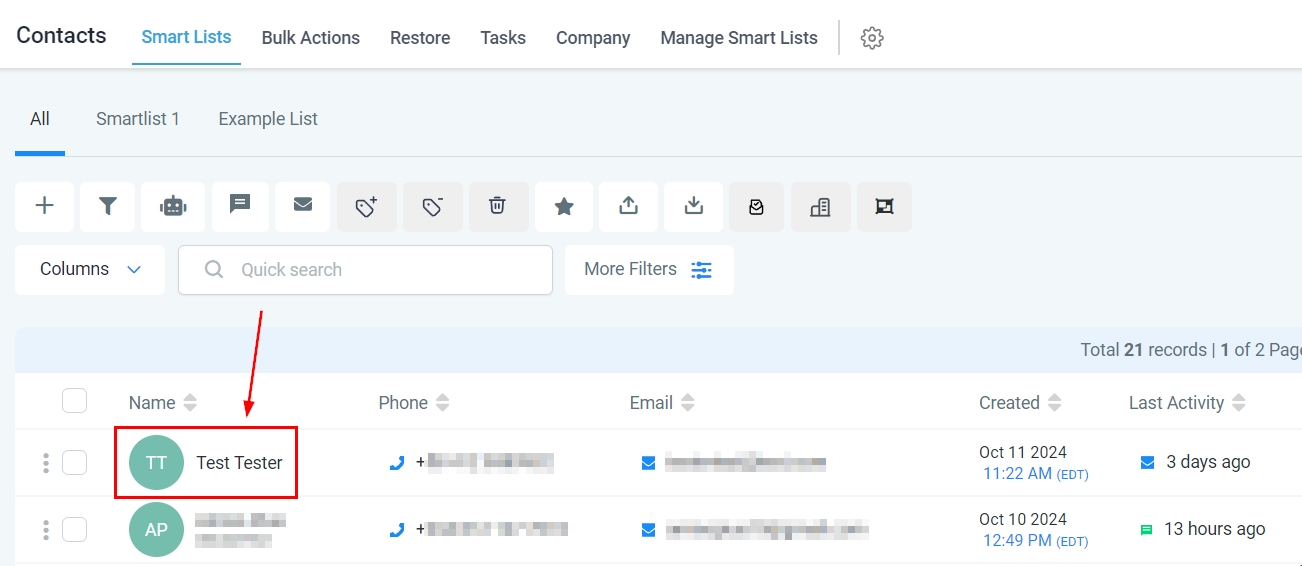Click the trash delete icon

tap(498, 206)
